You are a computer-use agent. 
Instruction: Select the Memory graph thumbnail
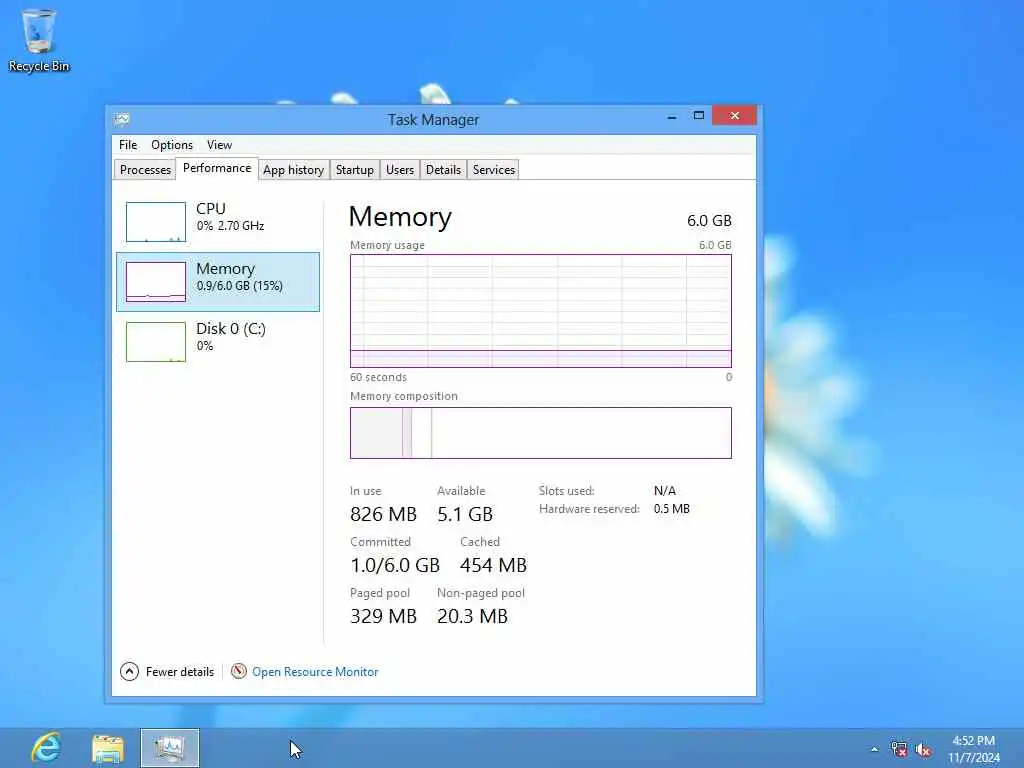click(x=155, y=281)
